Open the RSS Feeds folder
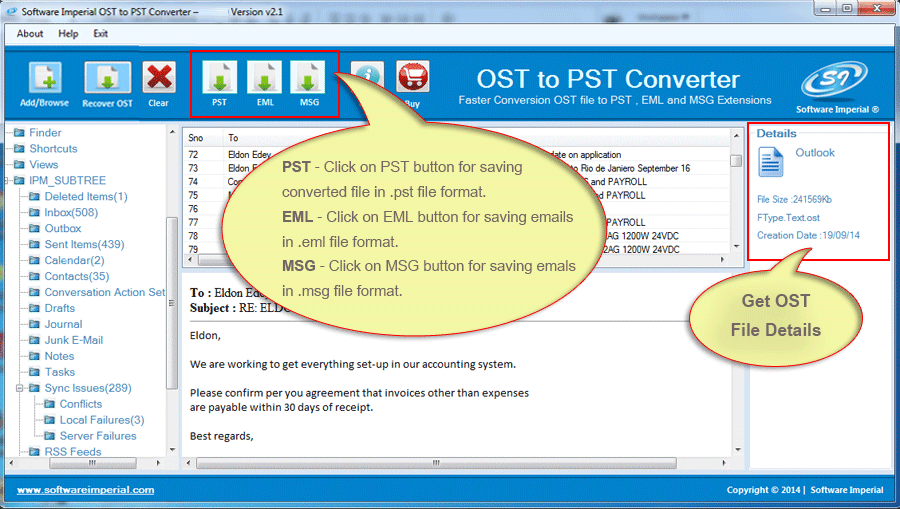The width and height of the screenshot is (900, 509). 72,452
